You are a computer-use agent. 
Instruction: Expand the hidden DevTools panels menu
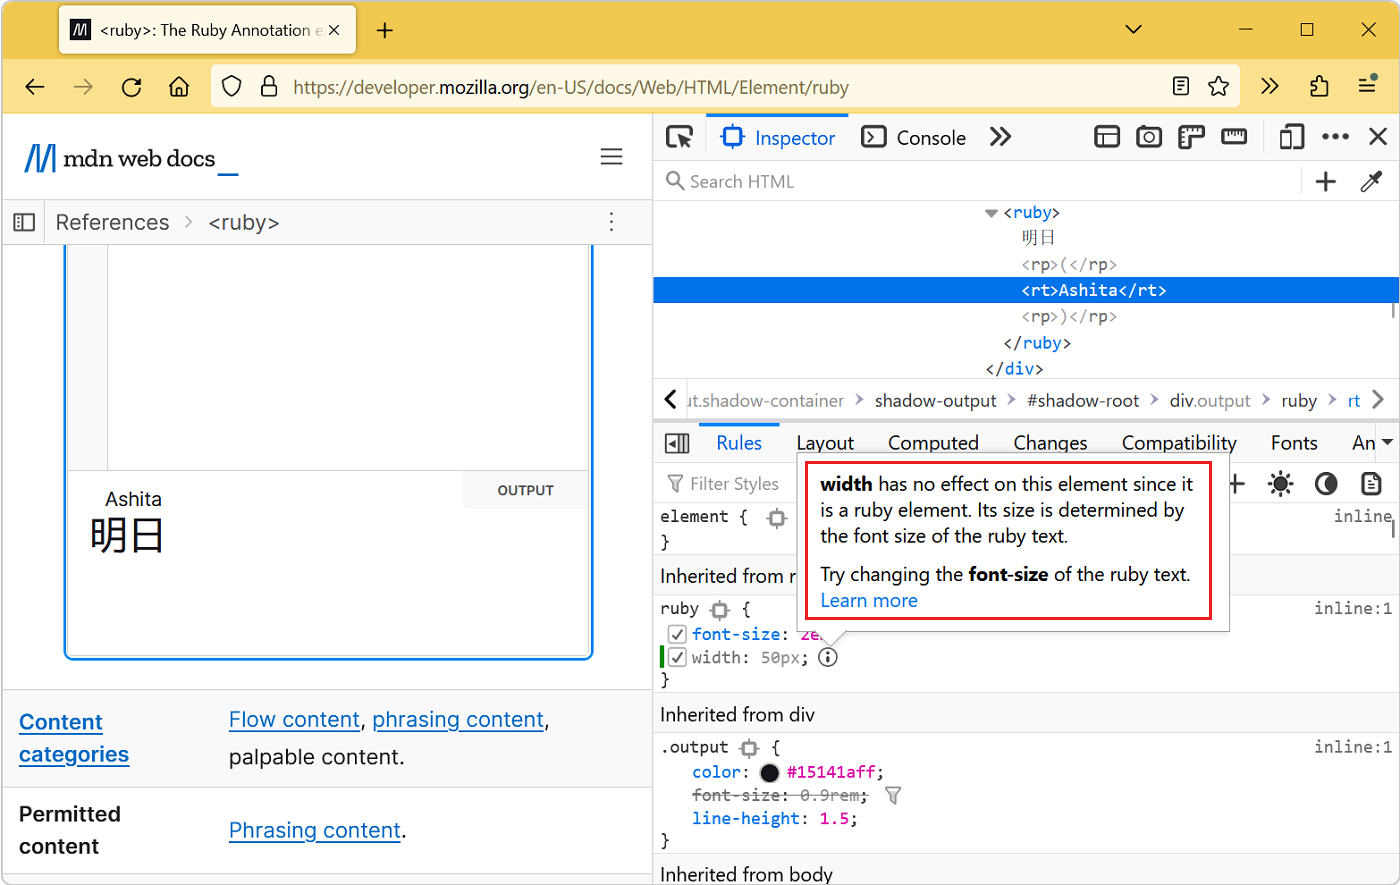(1000, 137)
